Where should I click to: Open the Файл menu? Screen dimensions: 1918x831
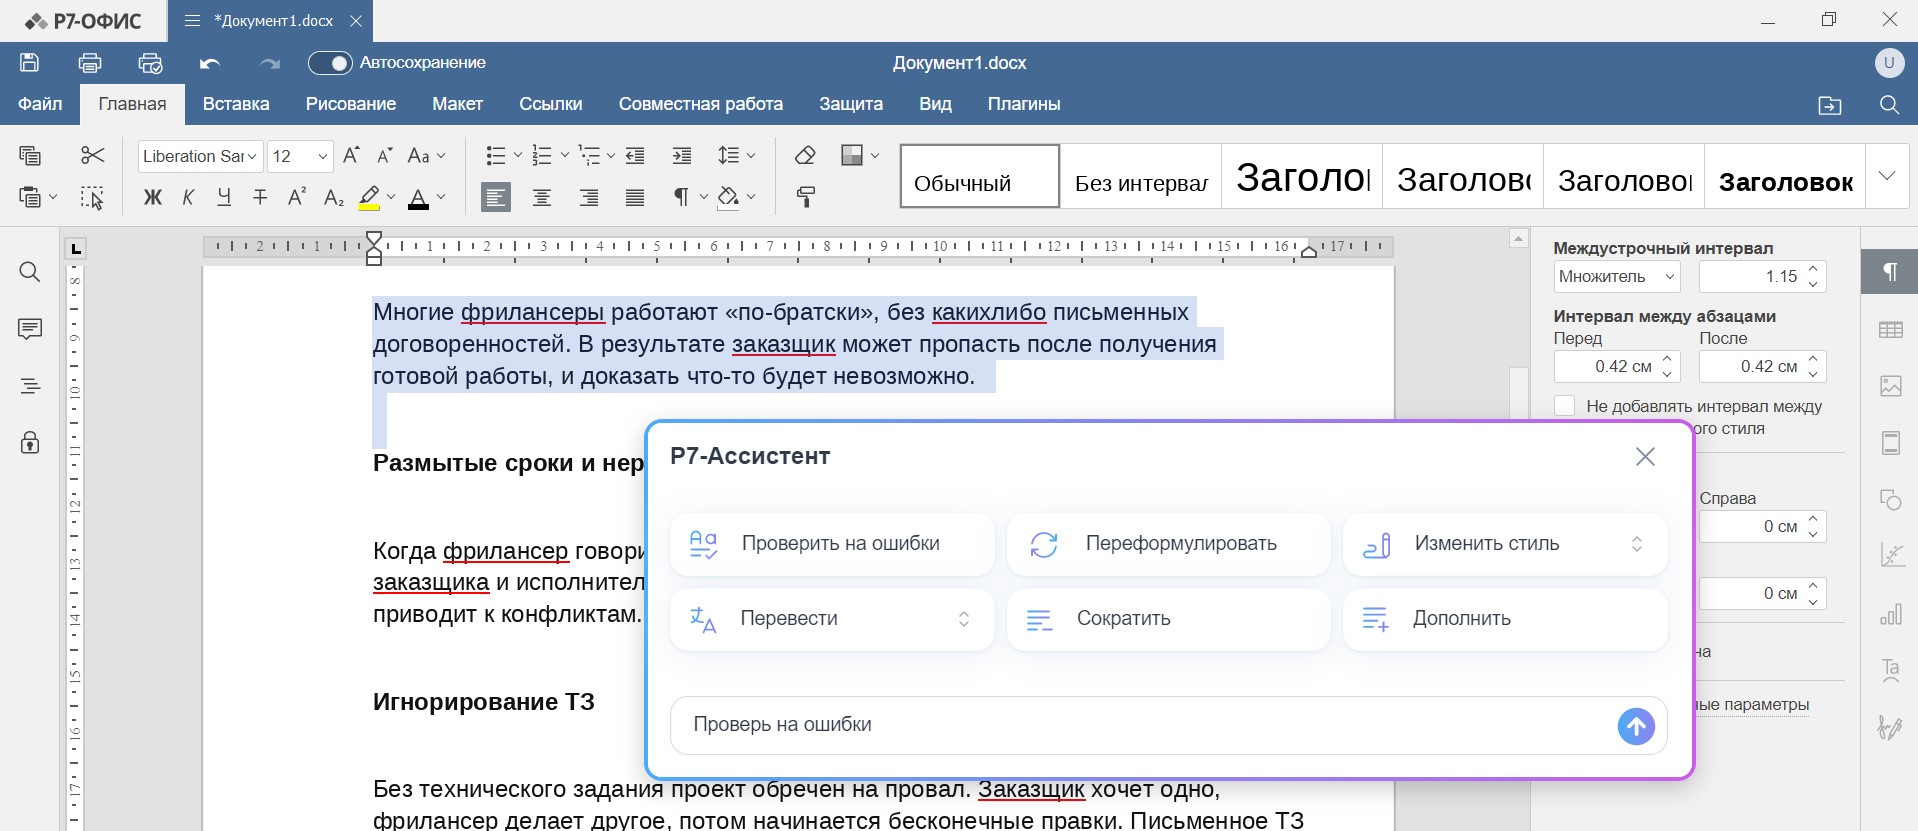[40, 104]
